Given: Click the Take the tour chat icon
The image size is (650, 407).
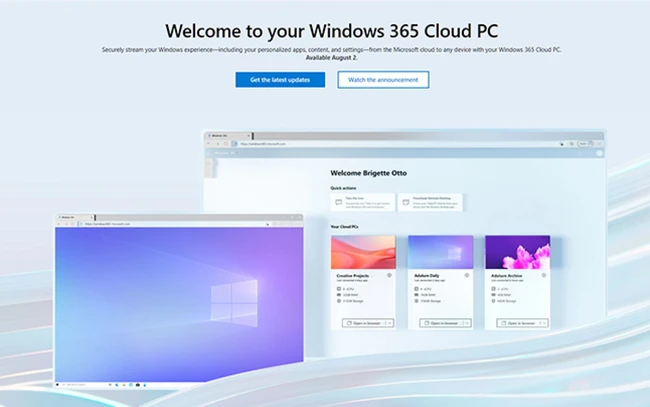Looking at the screenshot, I should 339,202.
